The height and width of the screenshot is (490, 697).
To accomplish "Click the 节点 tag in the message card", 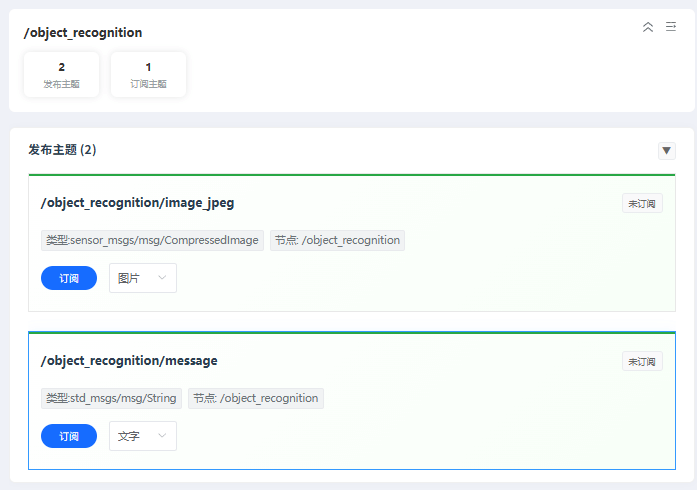I will click(x=255, y=398).
